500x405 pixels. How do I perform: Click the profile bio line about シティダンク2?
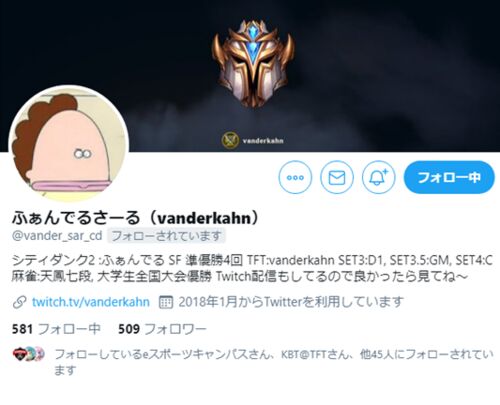(x=252, y=260)
